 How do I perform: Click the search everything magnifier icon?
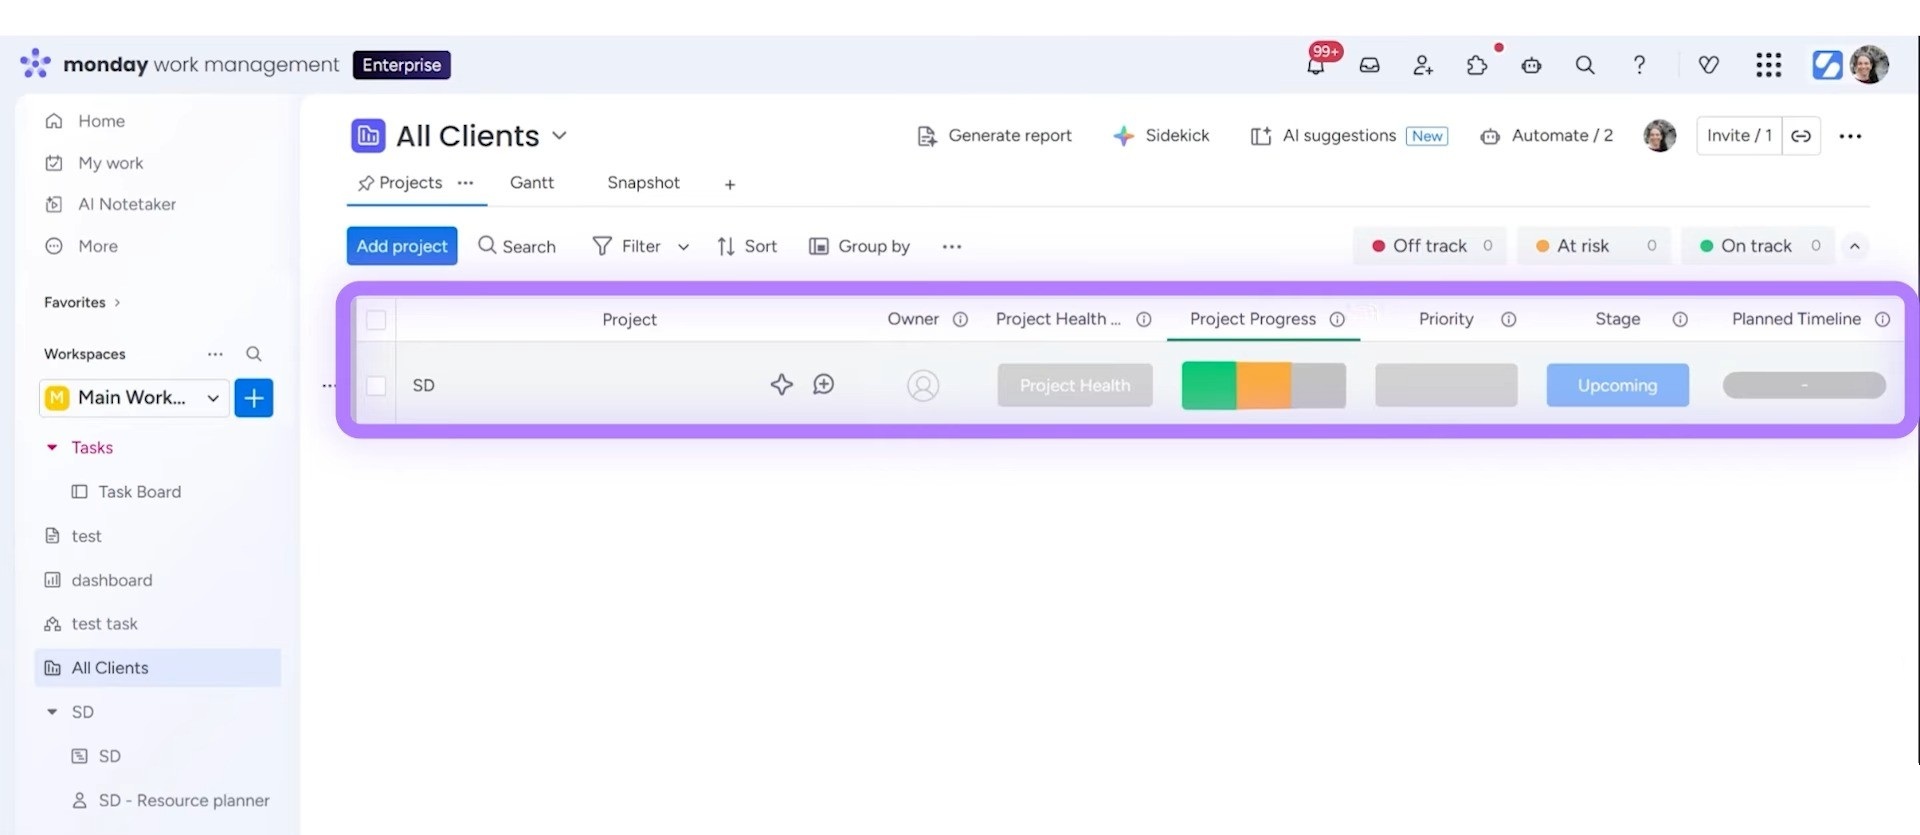1585,66
